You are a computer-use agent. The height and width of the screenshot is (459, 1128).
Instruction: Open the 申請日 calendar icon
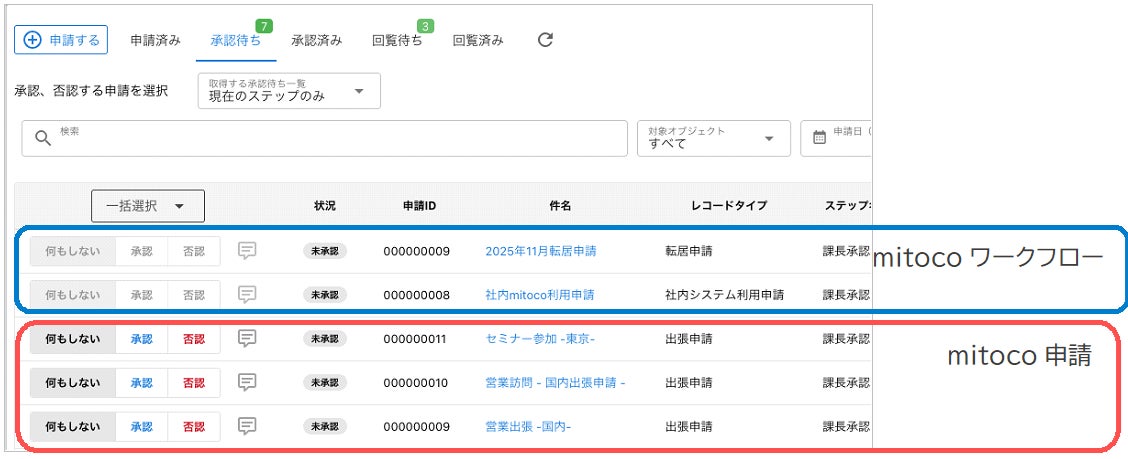pos(819,137)
